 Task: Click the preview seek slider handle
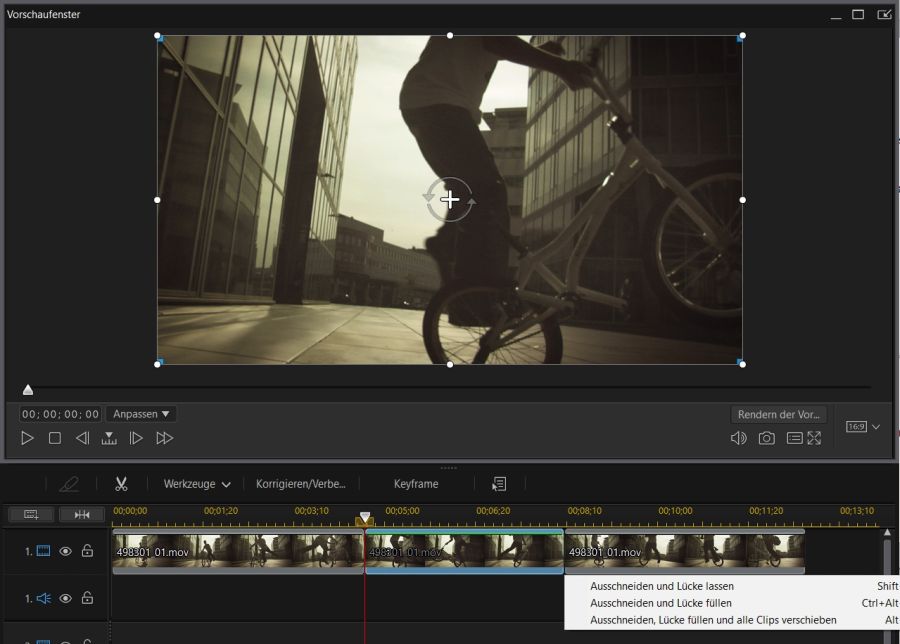click(x=28, y=390)
